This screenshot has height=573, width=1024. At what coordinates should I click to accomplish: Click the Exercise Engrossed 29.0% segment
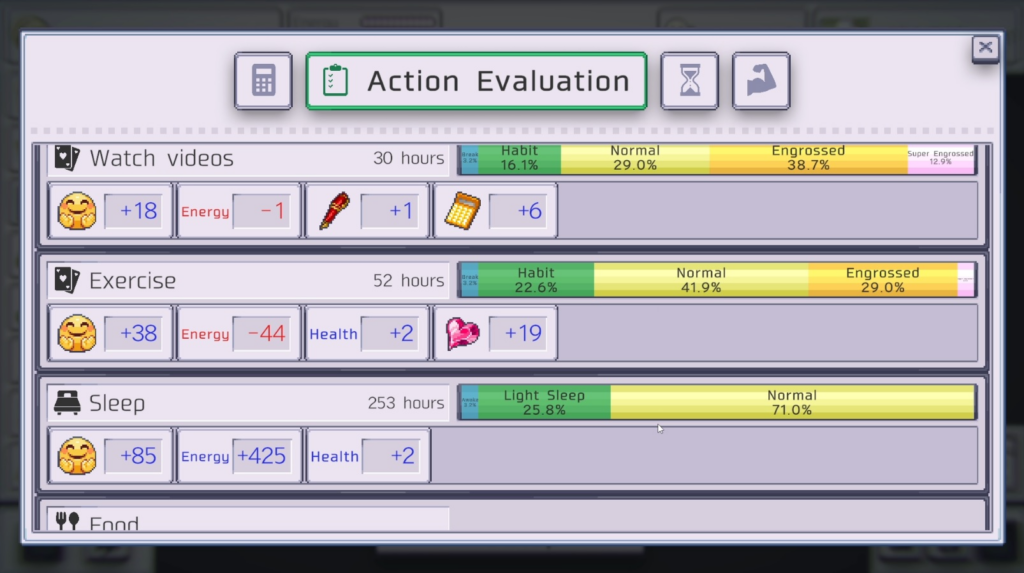[x=883, y=280]
